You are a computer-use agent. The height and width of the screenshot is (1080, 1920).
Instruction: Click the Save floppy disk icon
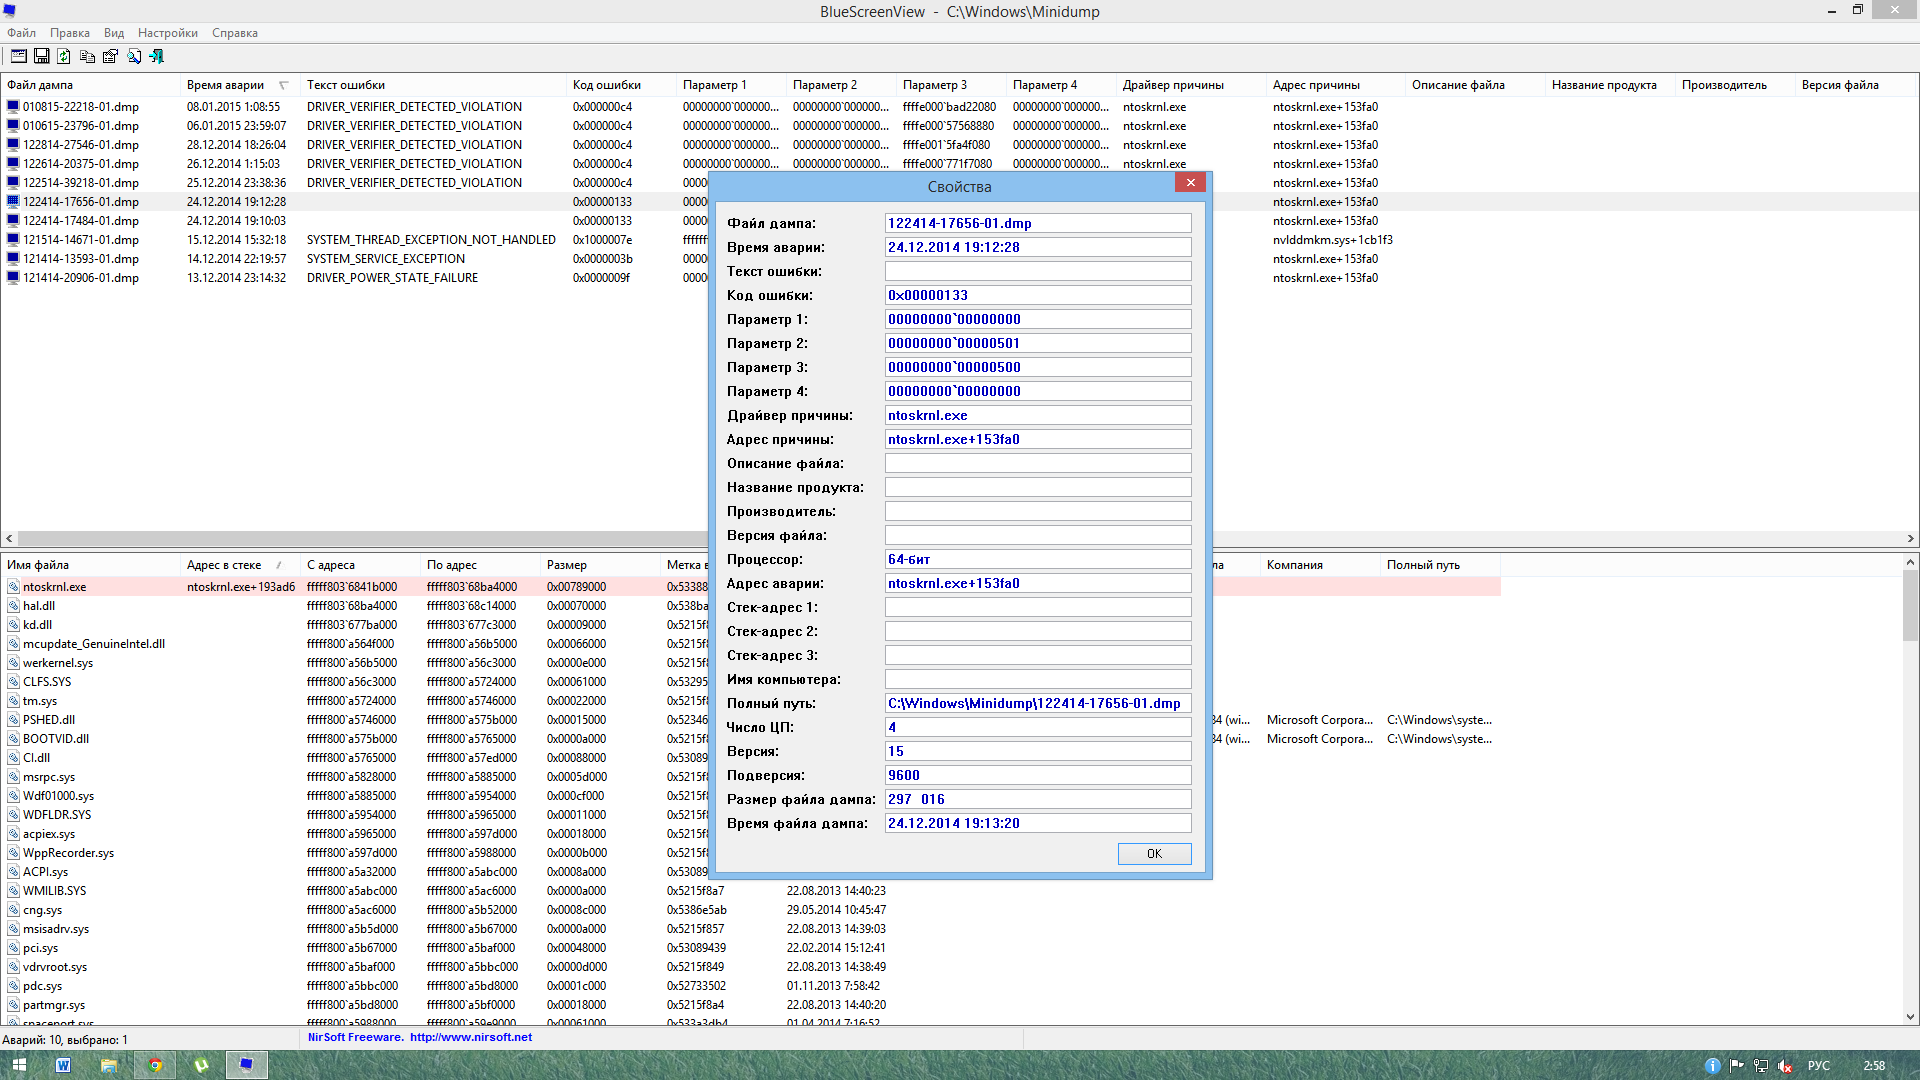[41, 57]
